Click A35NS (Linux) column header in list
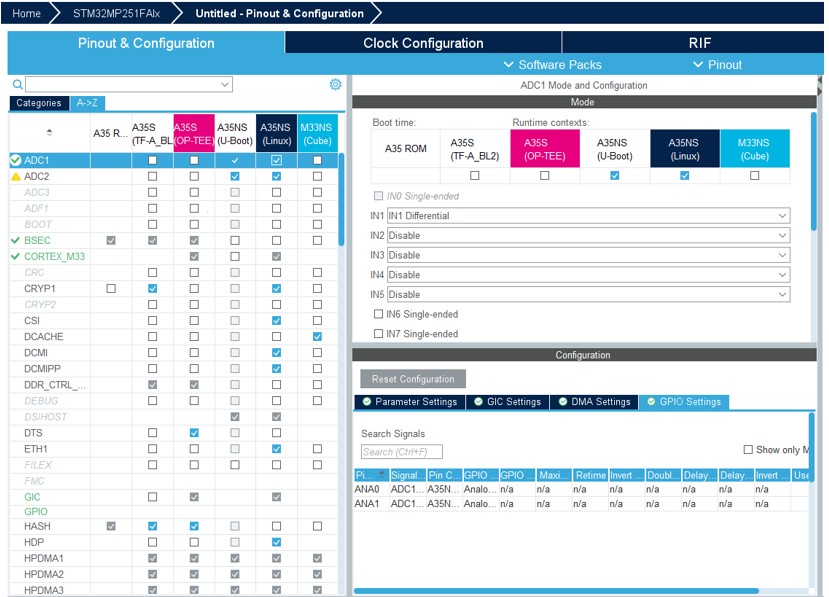 click(x=276, y=134)
